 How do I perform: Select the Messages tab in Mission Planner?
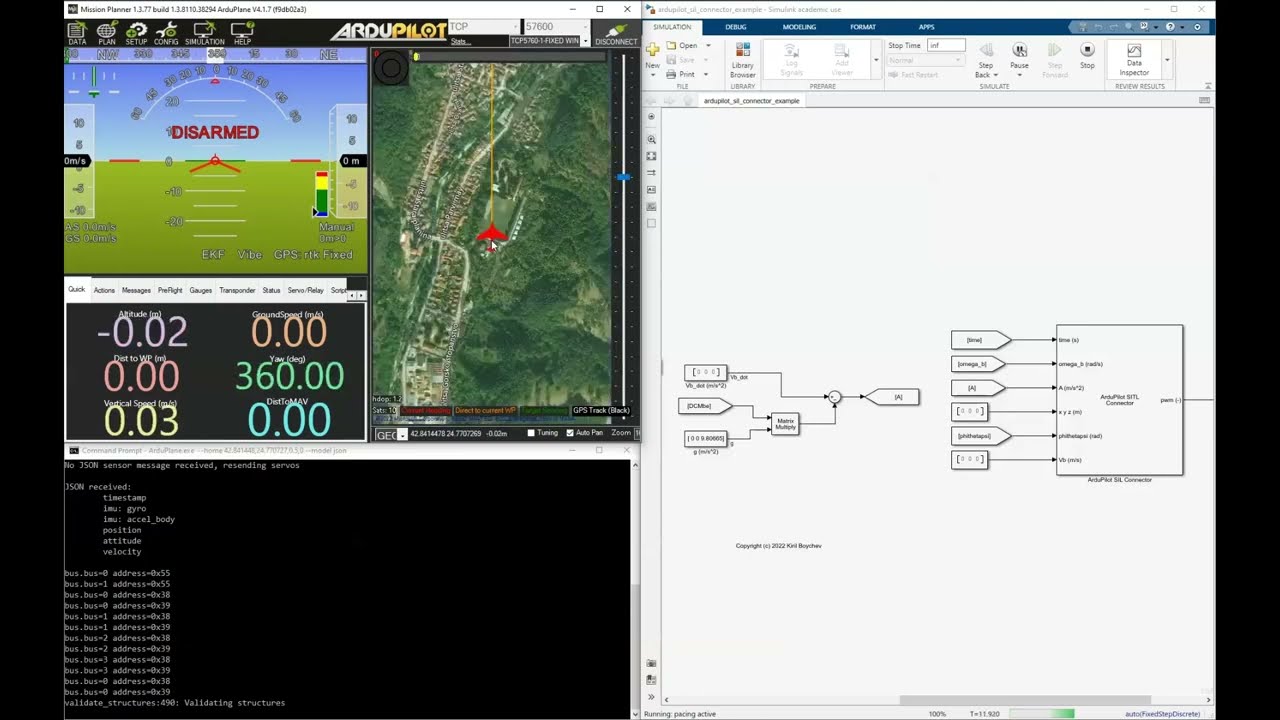pos(136,290)
